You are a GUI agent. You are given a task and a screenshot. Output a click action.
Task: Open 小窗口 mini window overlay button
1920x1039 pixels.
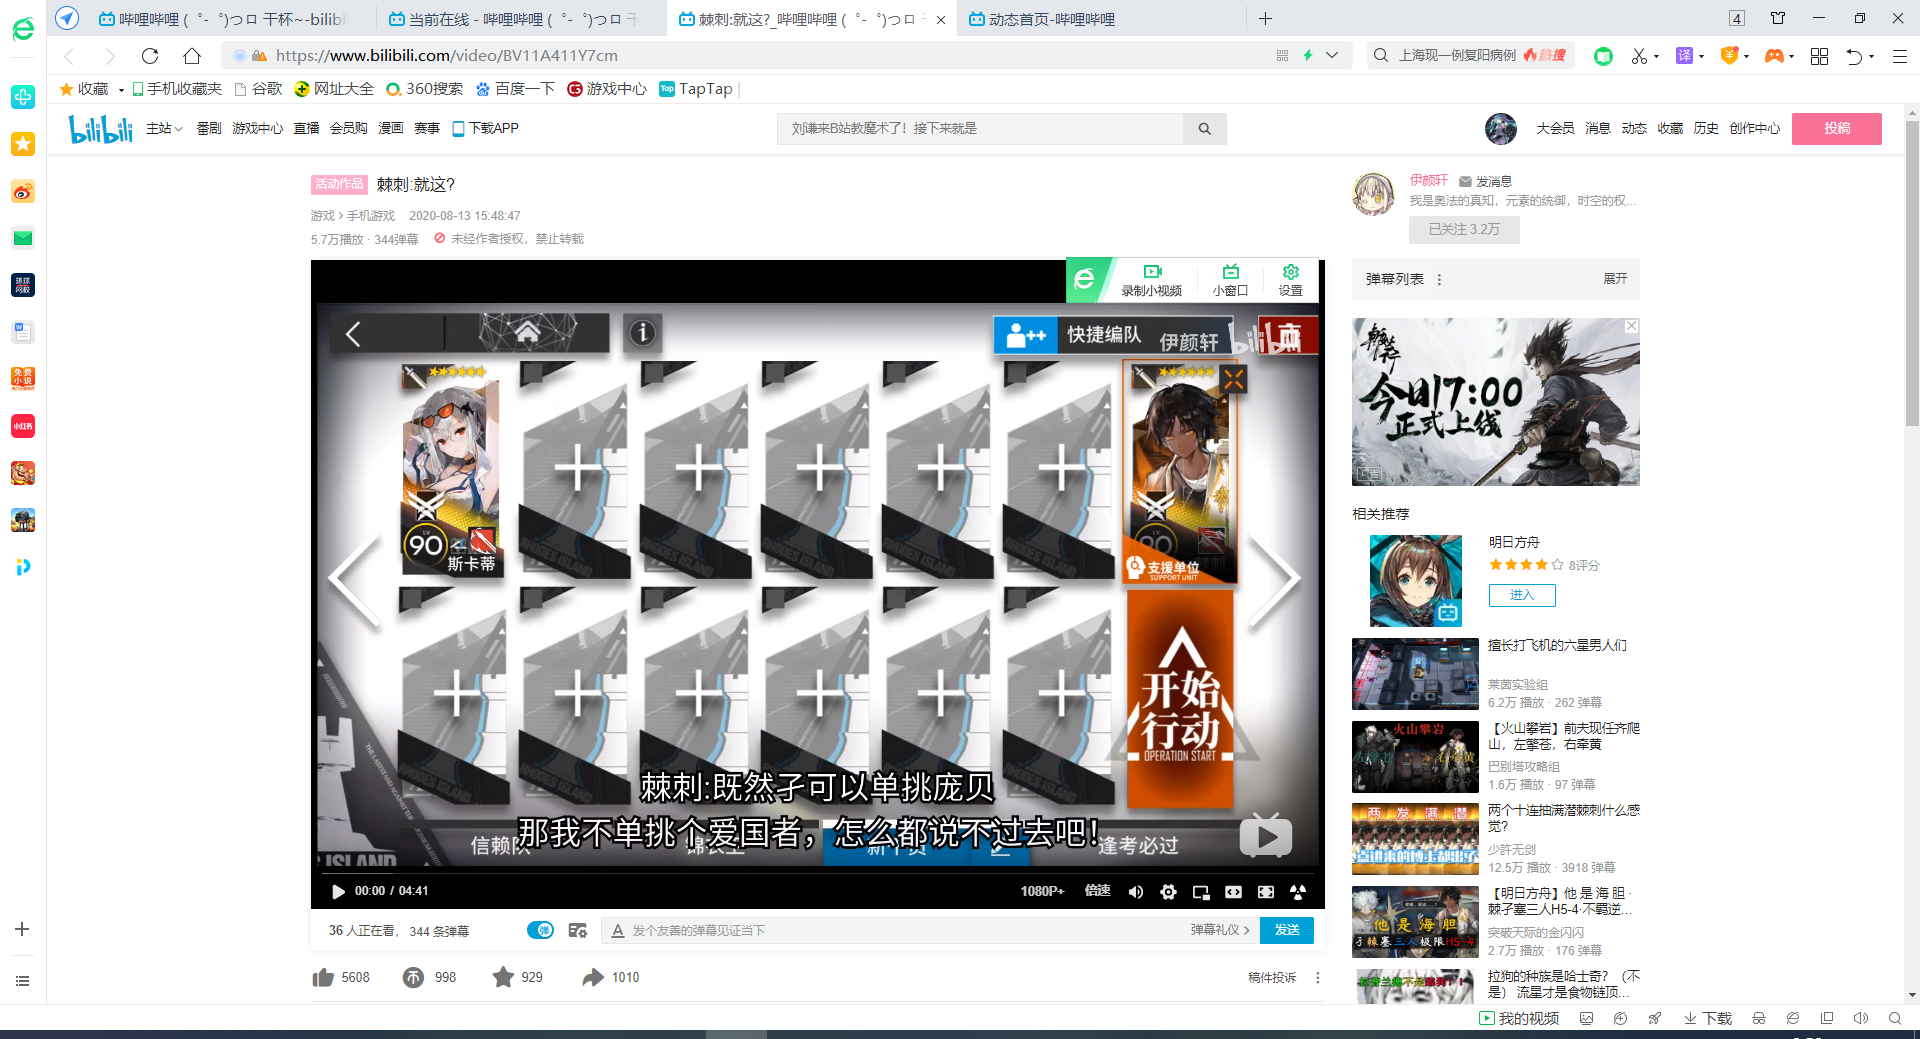coord(1230,280)
